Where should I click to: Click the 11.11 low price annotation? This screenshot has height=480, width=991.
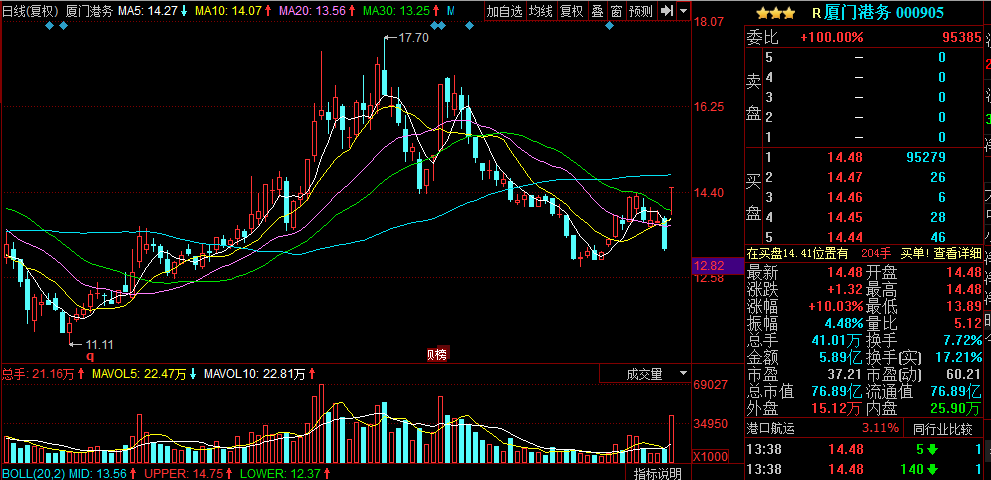pyautogui.click(x=99, y=345)
